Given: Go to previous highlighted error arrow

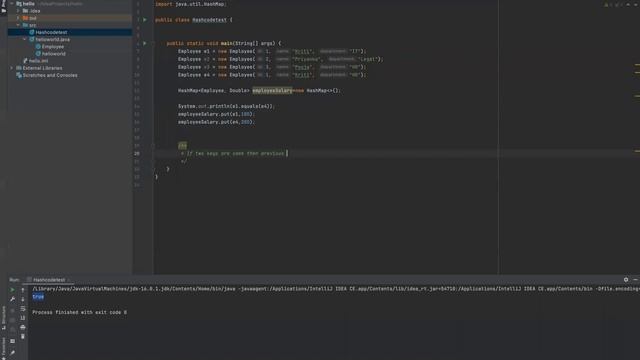Looking at the screenshot, I should click(x=628, y=4).
